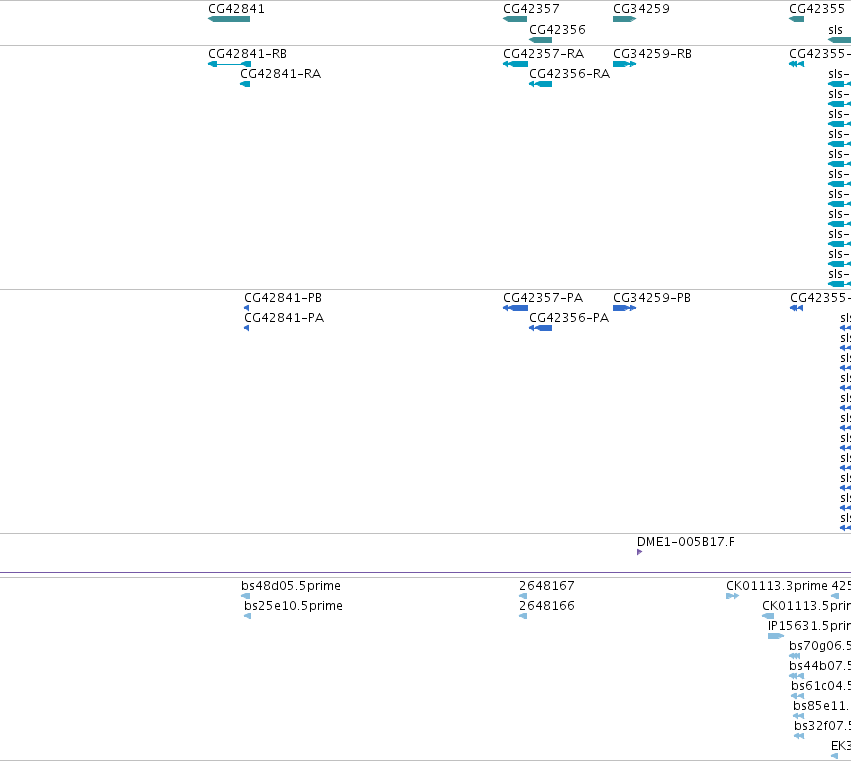Click the 2648166 label text
The width and height of the screenshot is (851, 761).
[547, 606]
